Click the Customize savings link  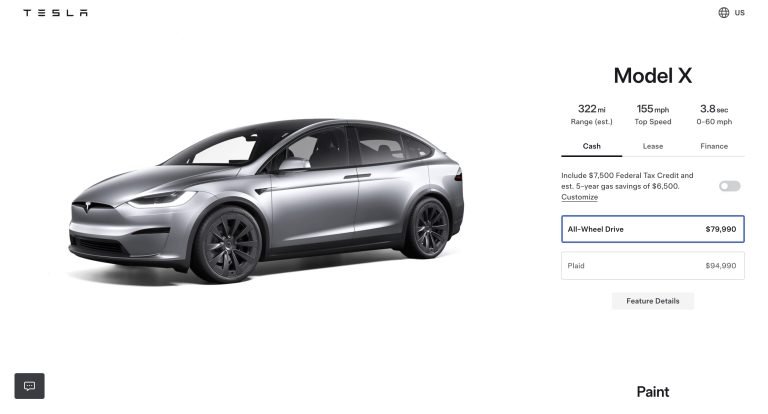pyautogui.click(x=579, y=197)
